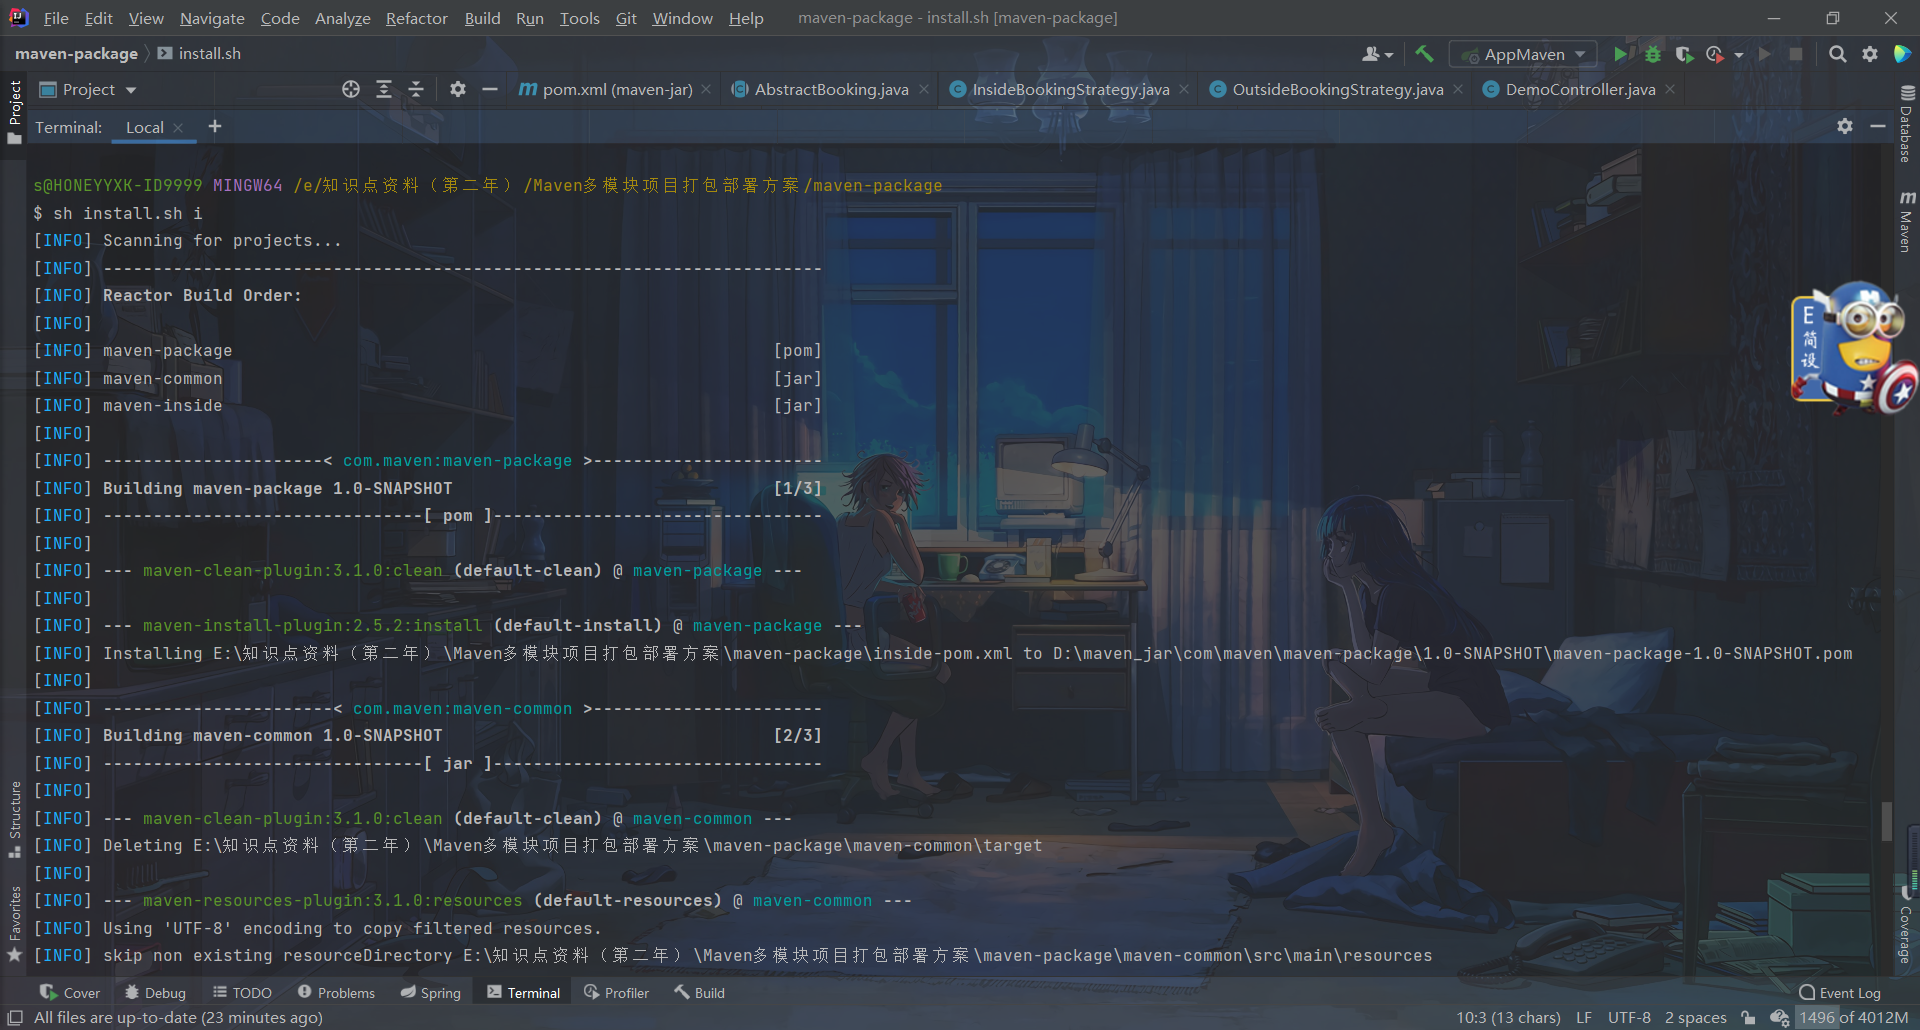Open Project panel options gear
This screenshot has height=1030, width=1920.
[458, 89]
